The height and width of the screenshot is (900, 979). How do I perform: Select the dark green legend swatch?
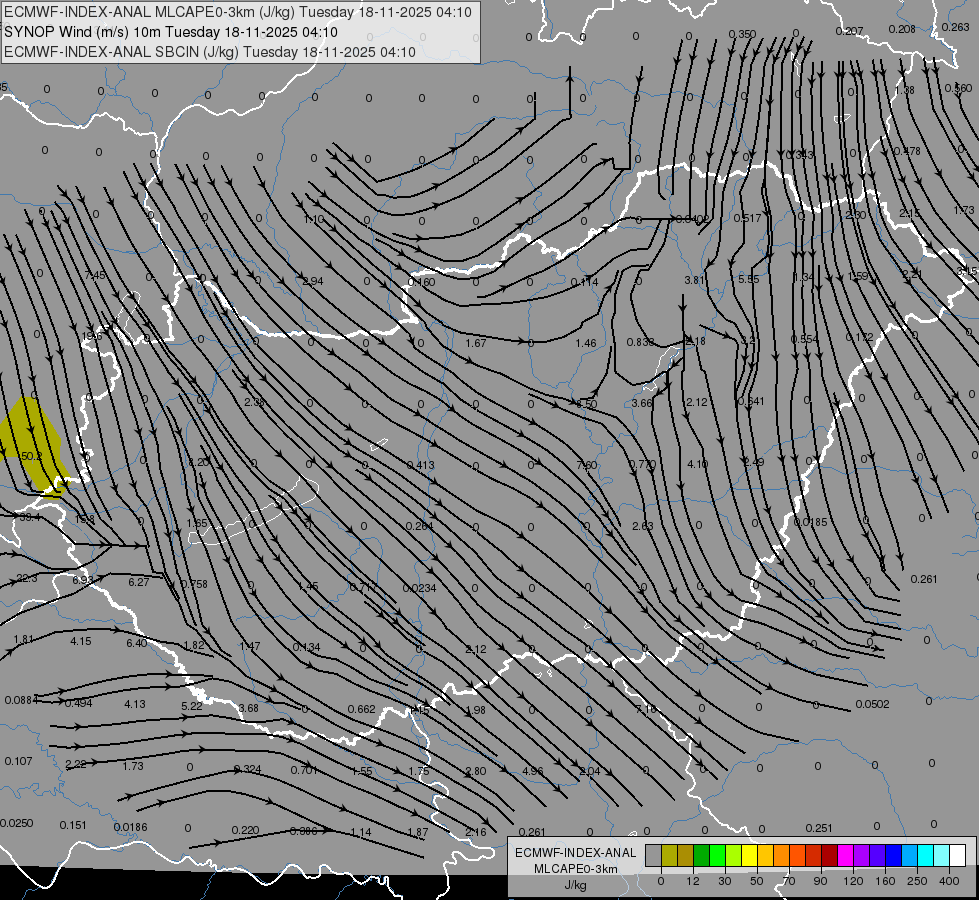(702, 855)
